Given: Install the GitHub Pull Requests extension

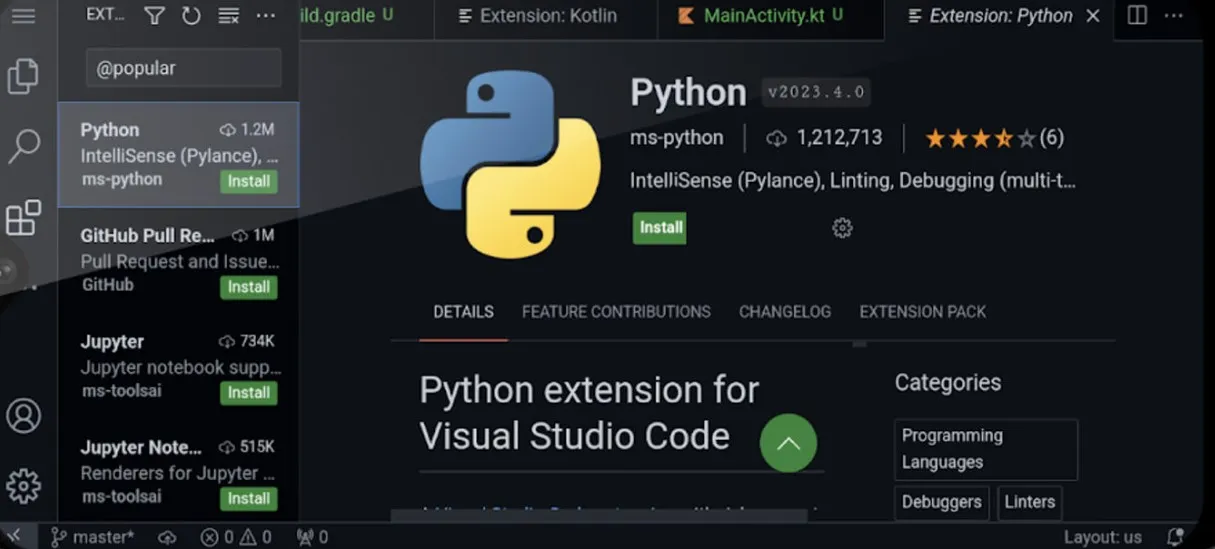Looking at the screenshot, I should pos(249,287).
